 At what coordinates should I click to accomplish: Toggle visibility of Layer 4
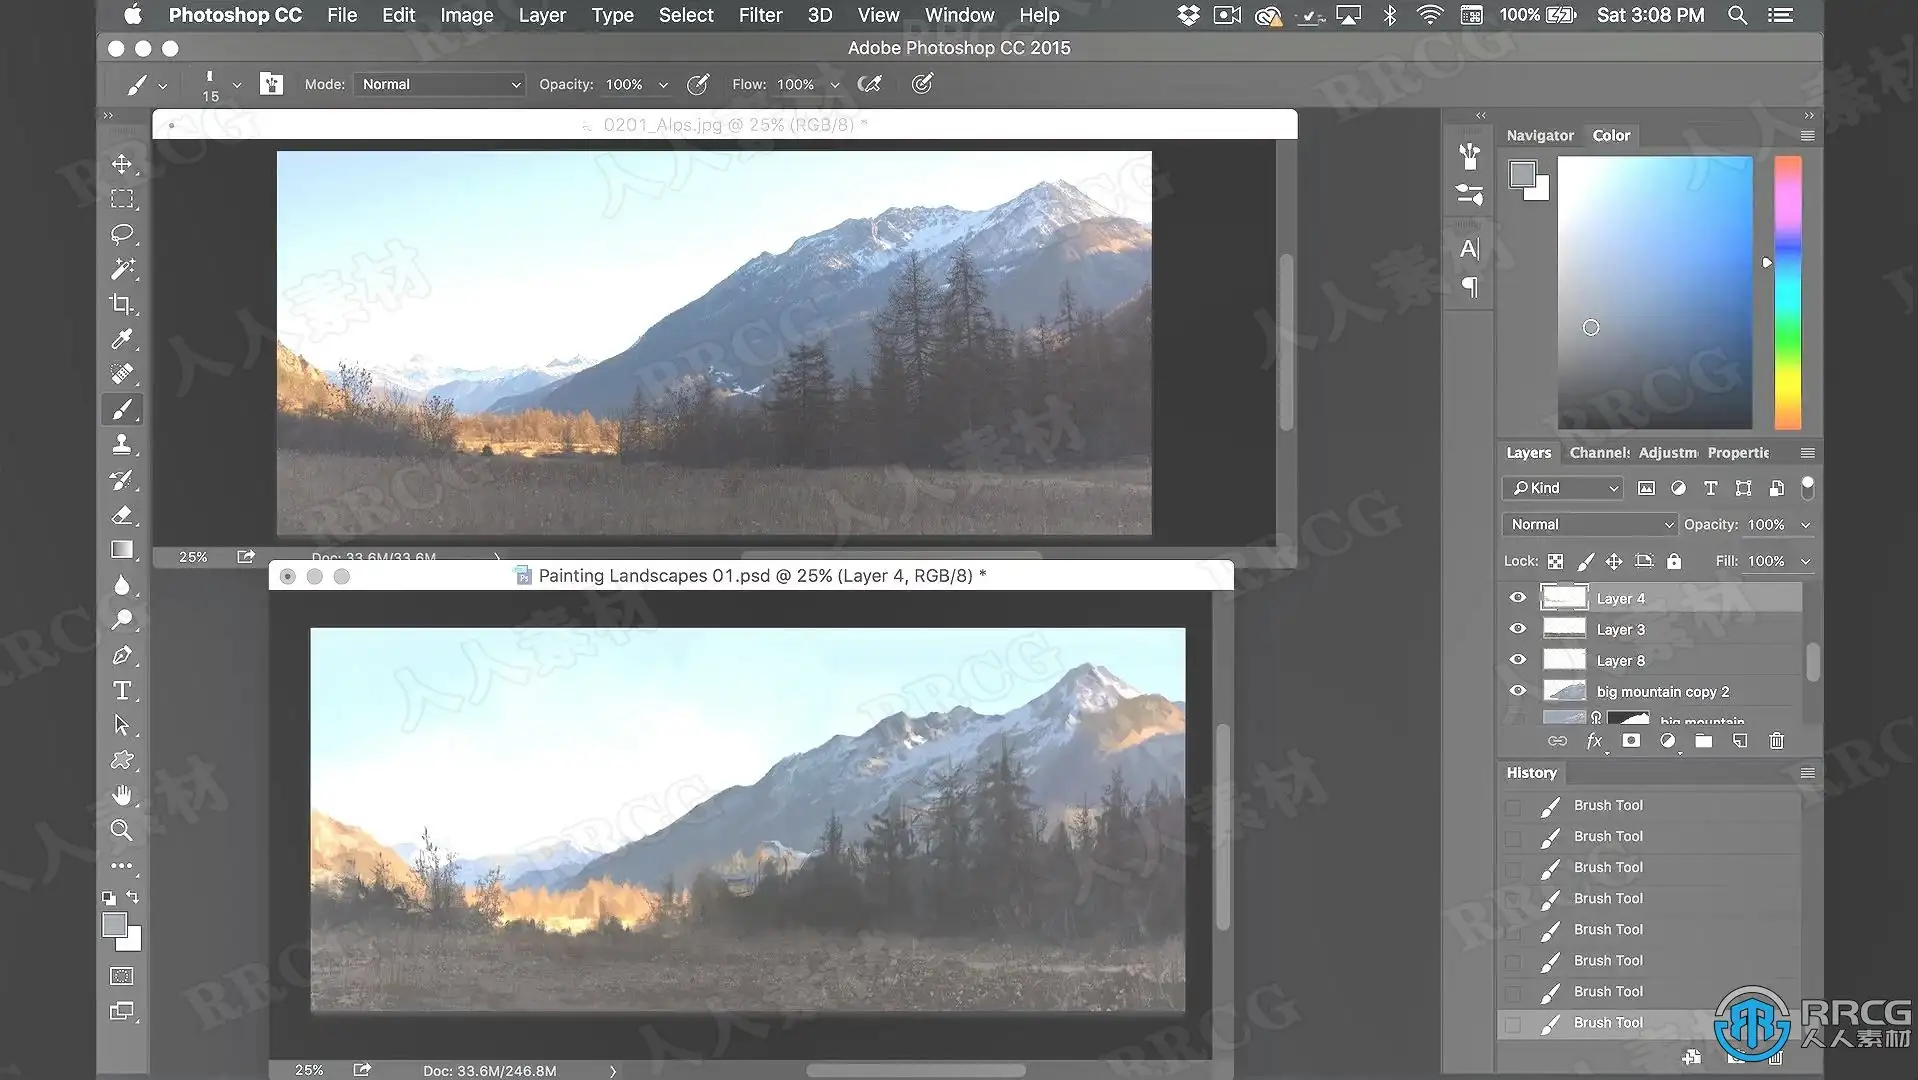click(1517, 598)
